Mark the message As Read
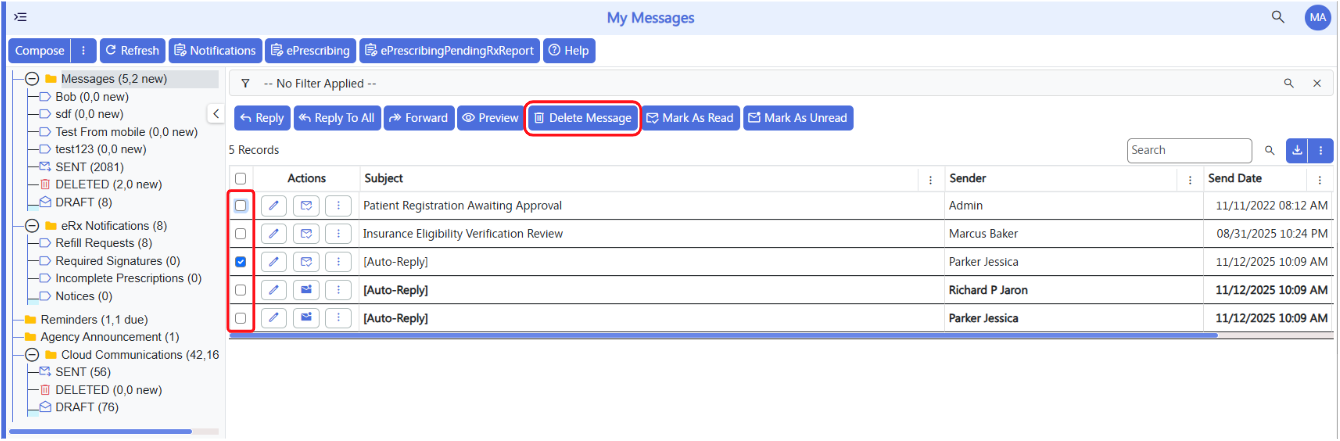This screenshot has width=1340, height=441. [x=690, y=118]
